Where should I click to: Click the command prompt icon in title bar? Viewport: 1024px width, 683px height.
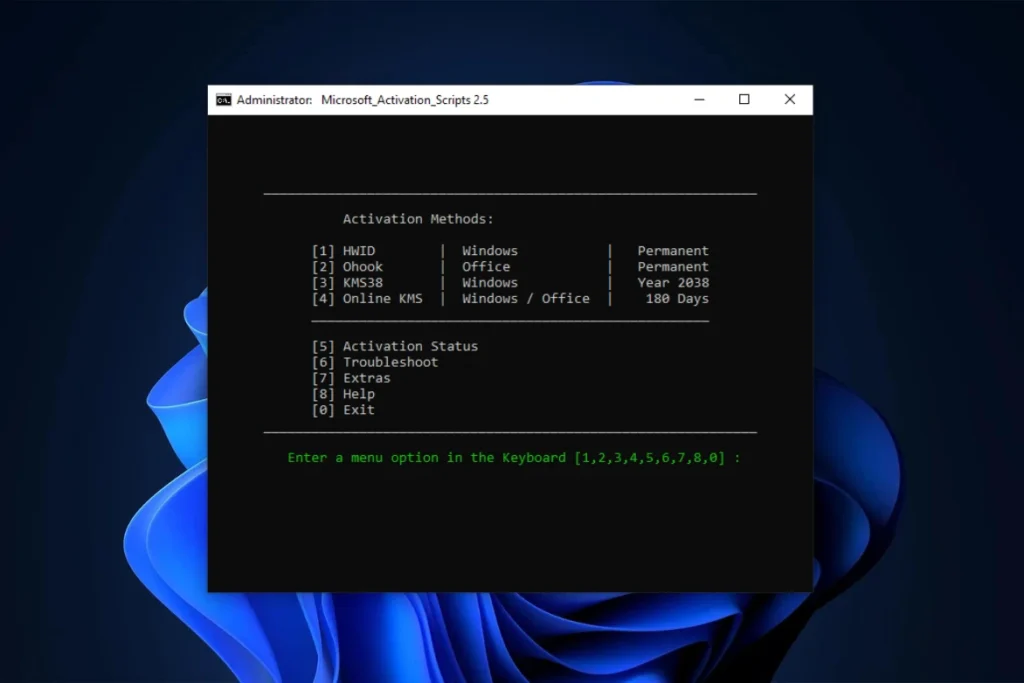[223, 100]
